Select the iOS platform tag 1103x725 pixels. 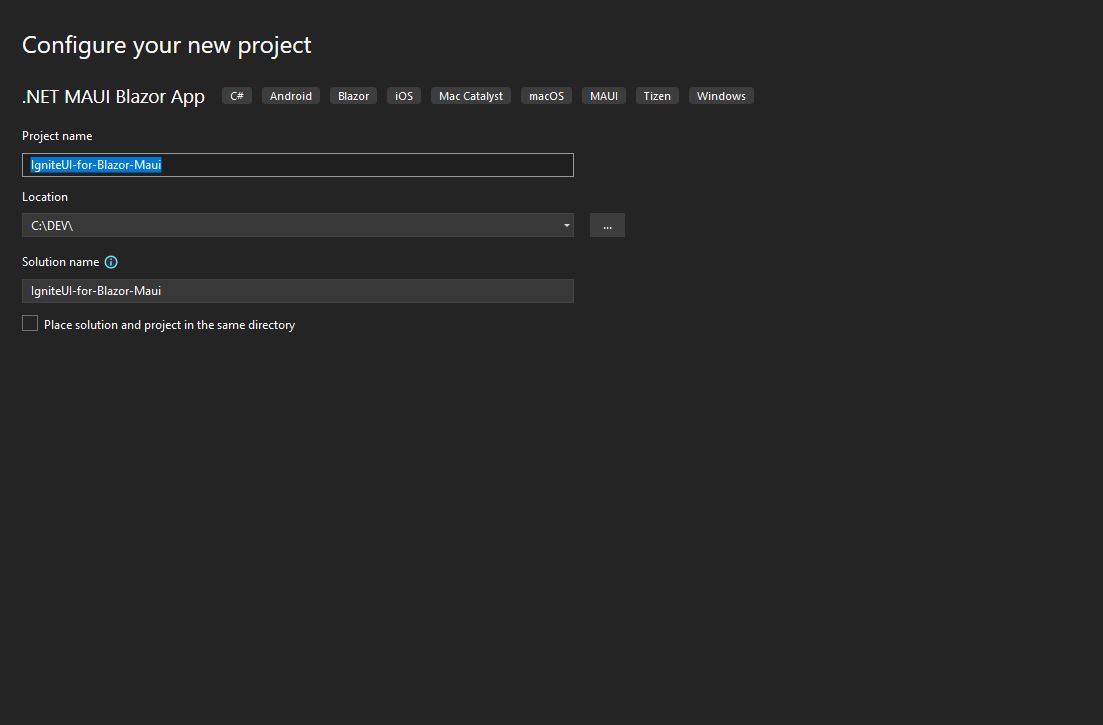coord(404,96)
